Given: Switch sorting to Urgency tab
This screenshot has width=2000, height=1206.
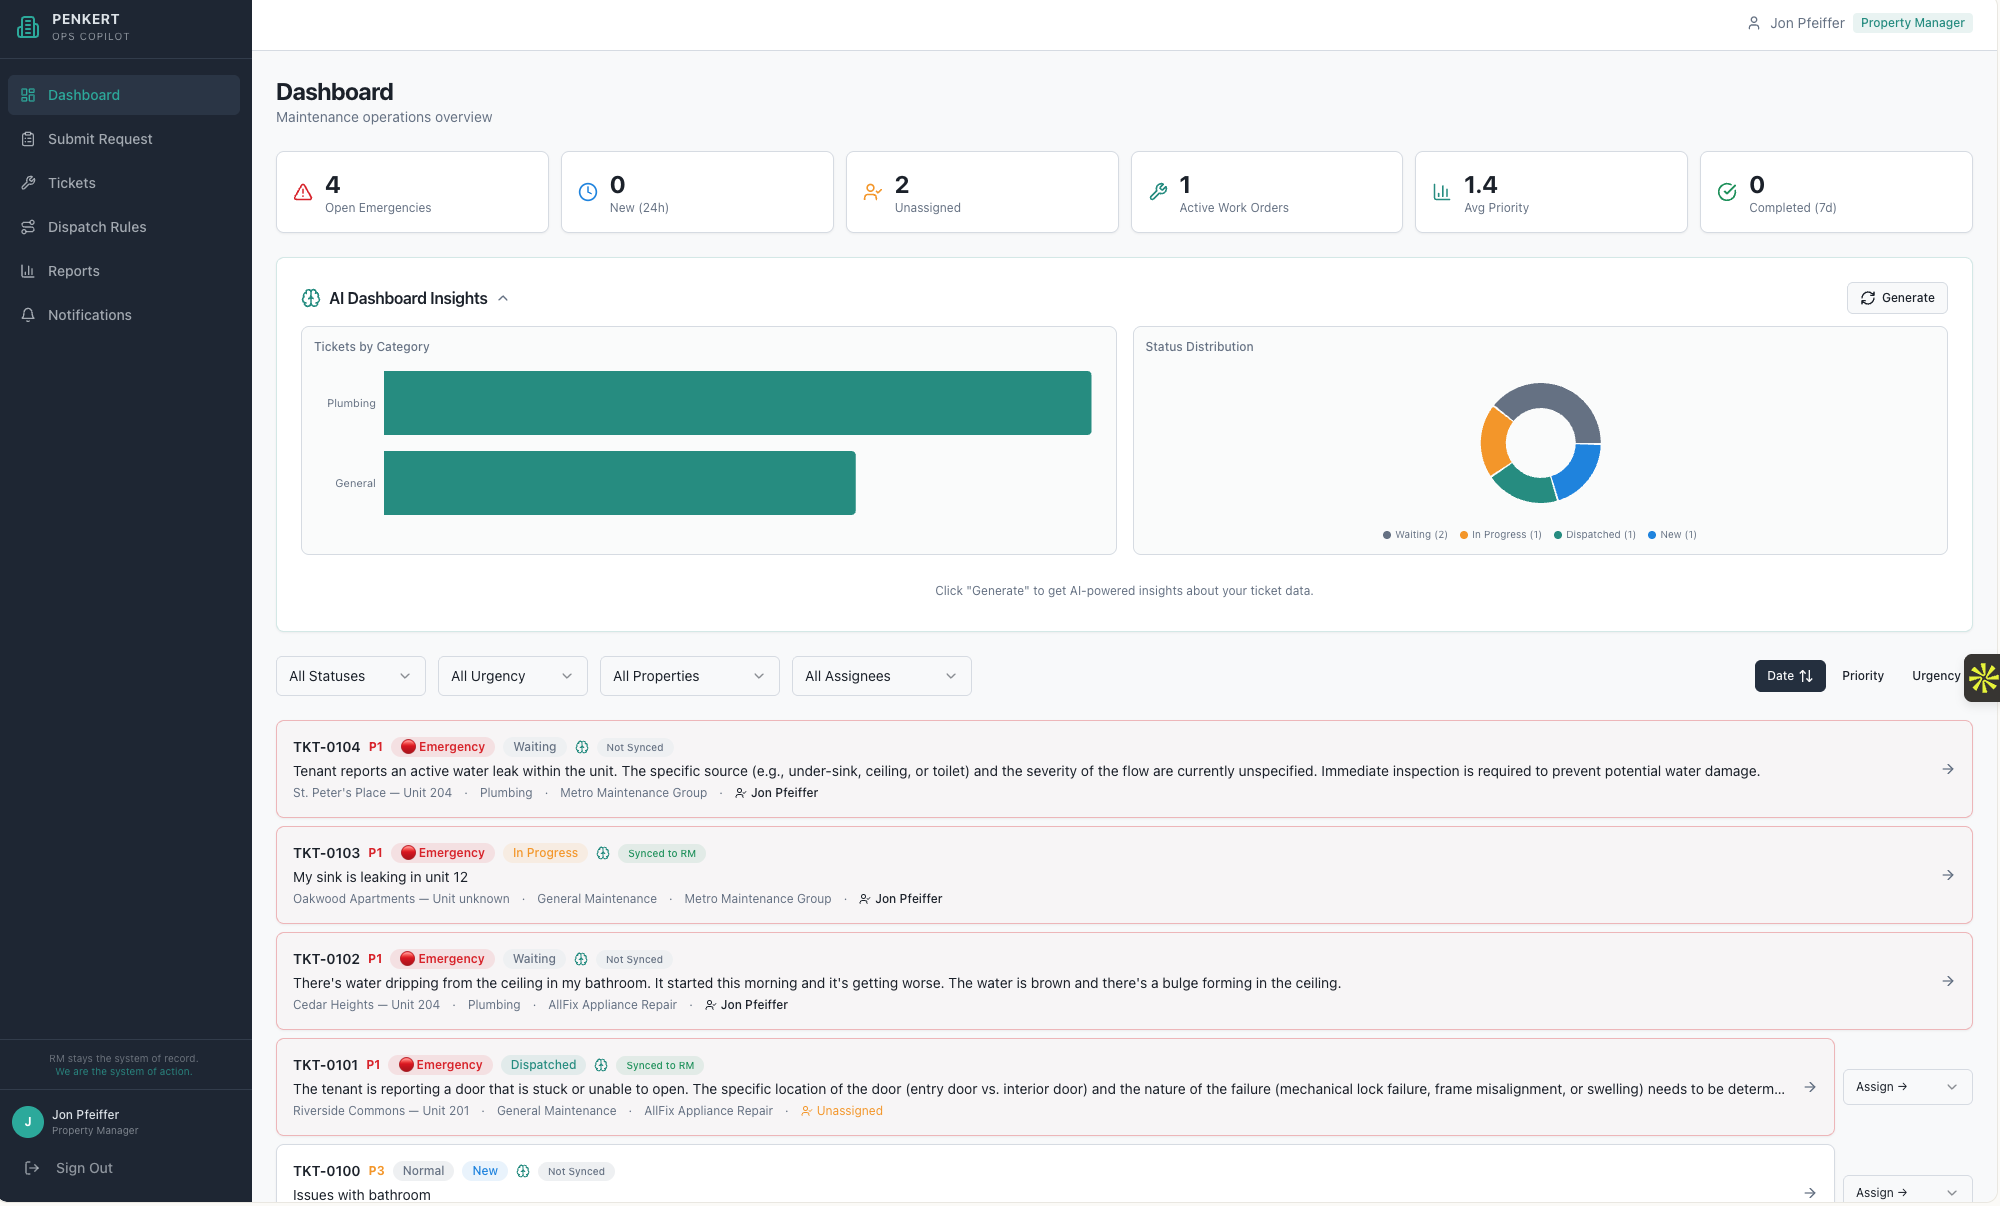Looking at the screenshot, I should (1935, 676).
